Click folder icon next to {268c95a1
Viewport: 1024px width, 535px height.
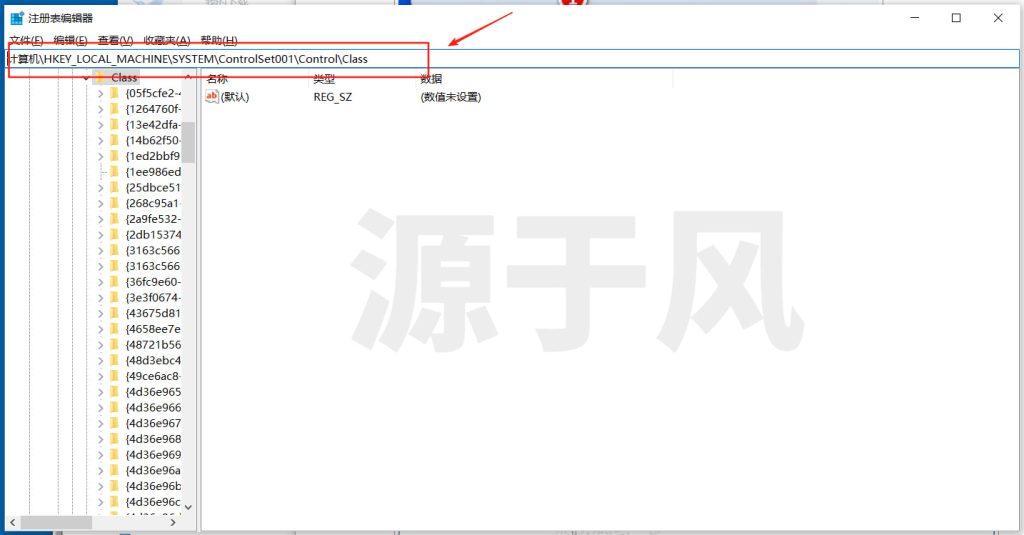click(x=115, y=203)
